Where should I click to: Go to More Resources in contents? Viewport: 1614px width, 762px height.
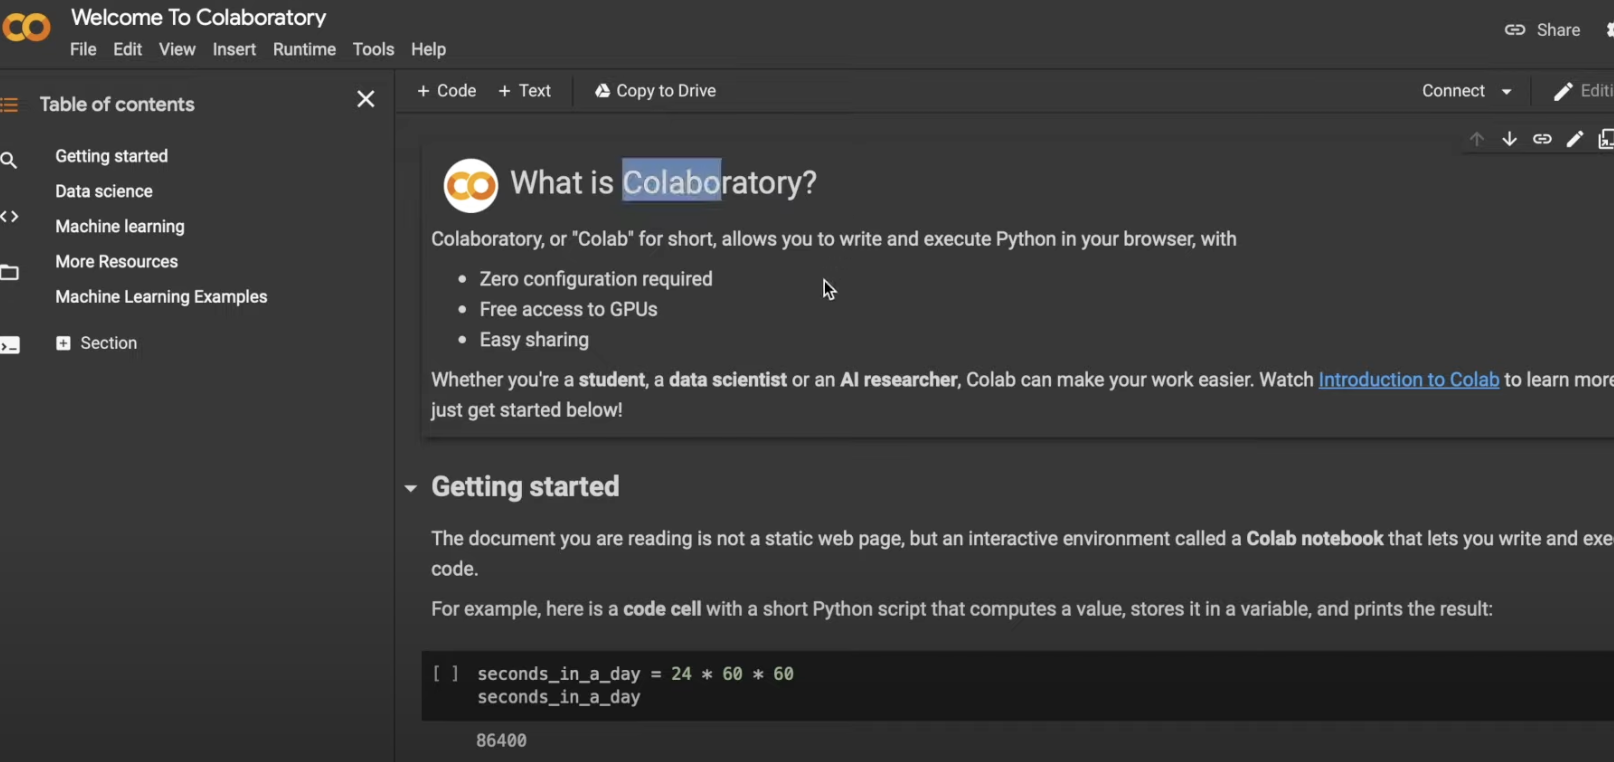point(116,261)
